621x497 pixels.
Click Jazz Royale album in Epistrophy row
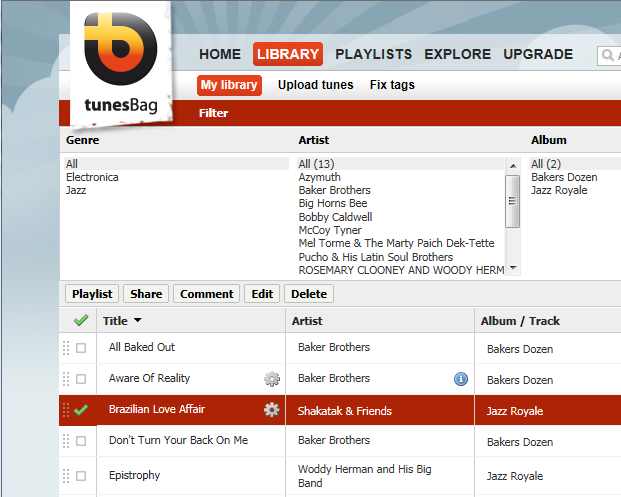coord(515,476)
